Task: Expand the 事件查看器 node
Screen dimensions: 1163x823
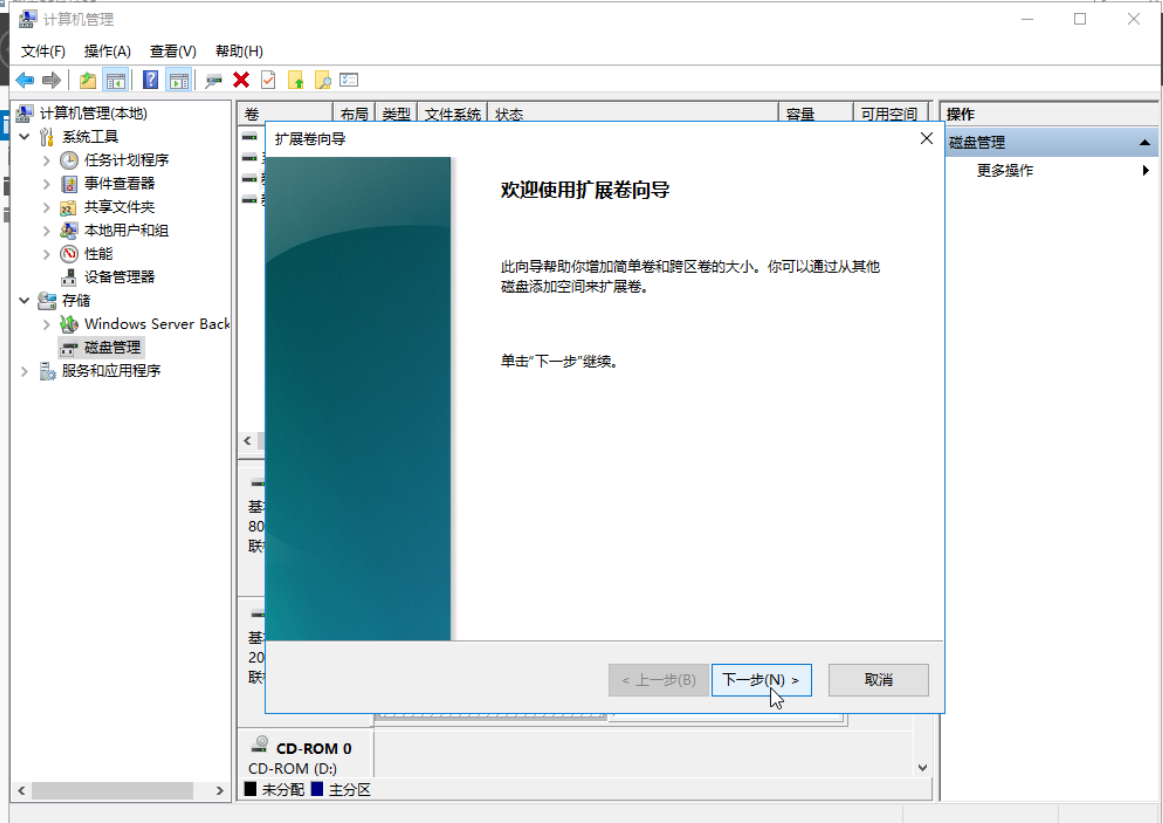Action: coord(46,184)
